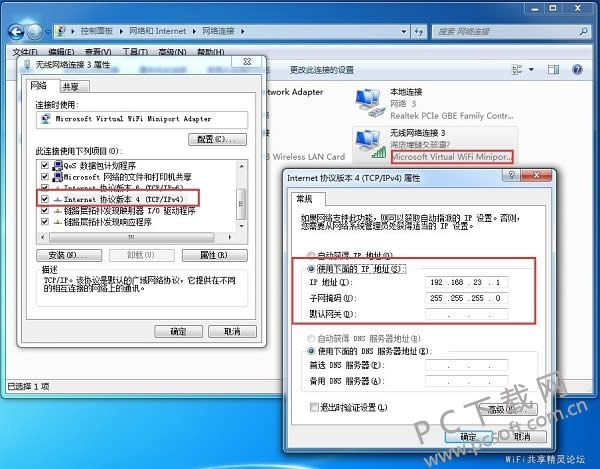Click the 备用 DNS 服务器 input field

[466, 381]
